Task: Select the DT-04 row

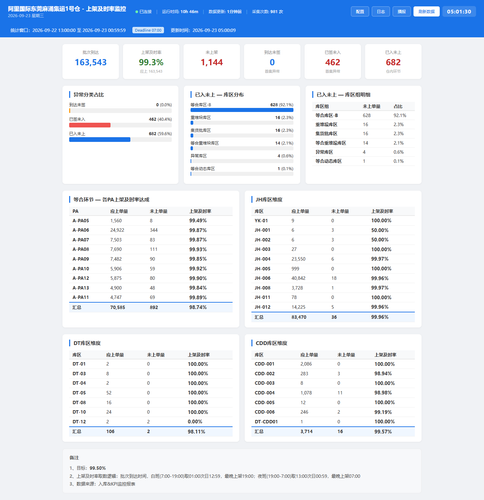Action: (151, 383)
